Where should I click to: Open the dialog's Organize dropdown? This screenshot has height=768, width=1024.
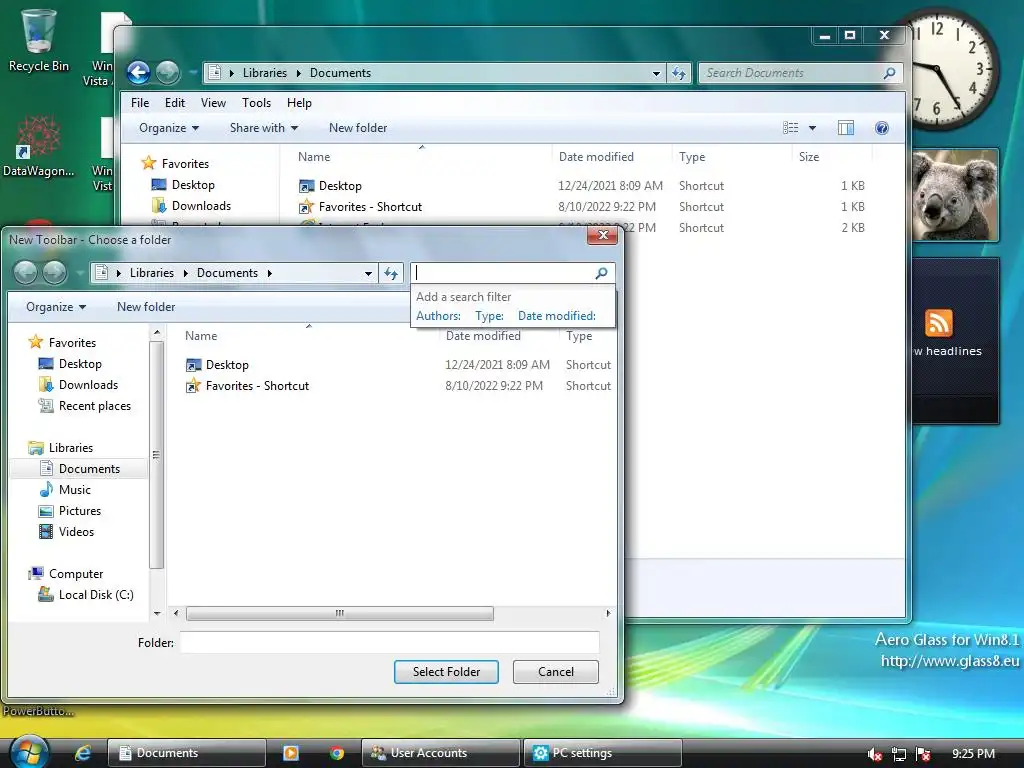[x=56, y=307]
